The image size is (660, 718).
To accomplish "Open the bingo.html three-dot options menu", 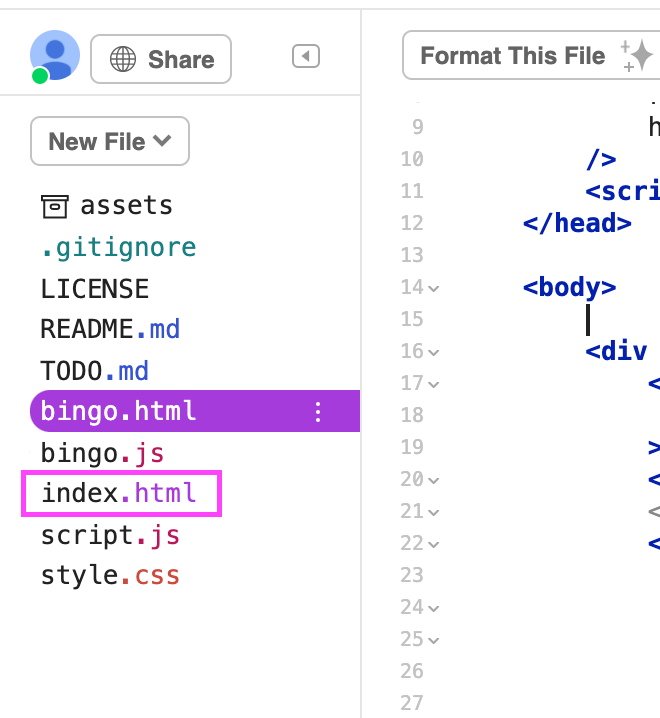I will (318, 411).
